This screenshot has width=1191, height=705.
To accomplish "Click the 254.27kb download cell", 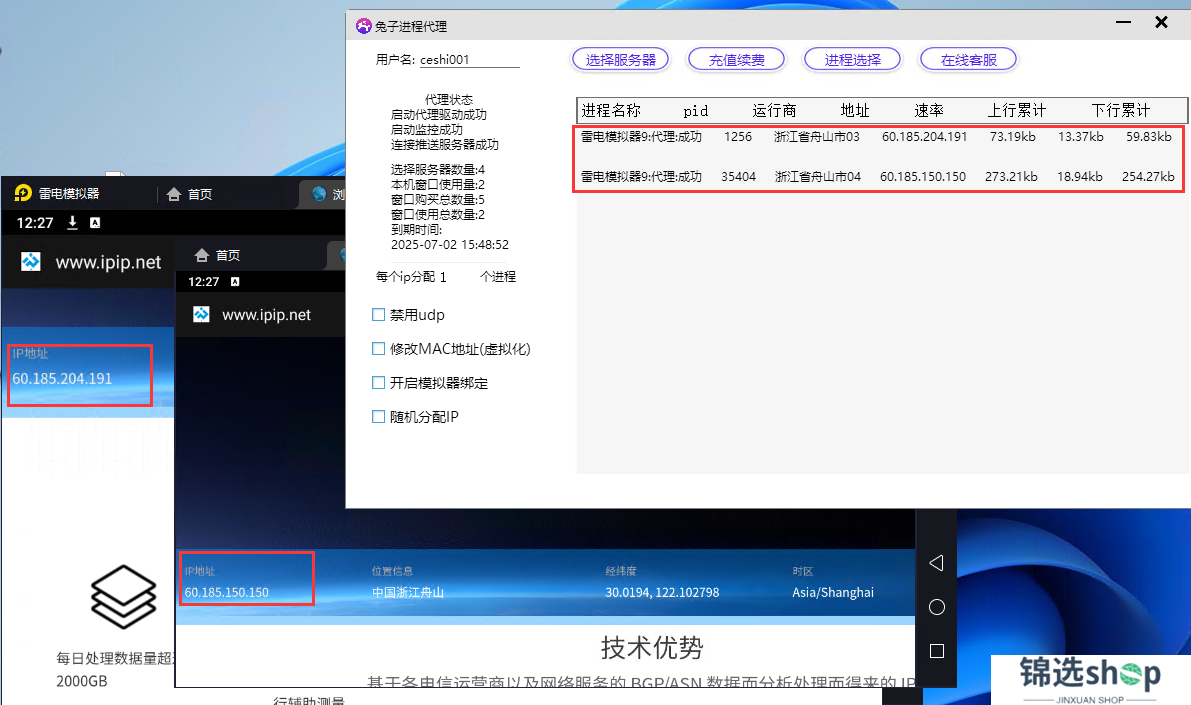I will pos(1148,176).
